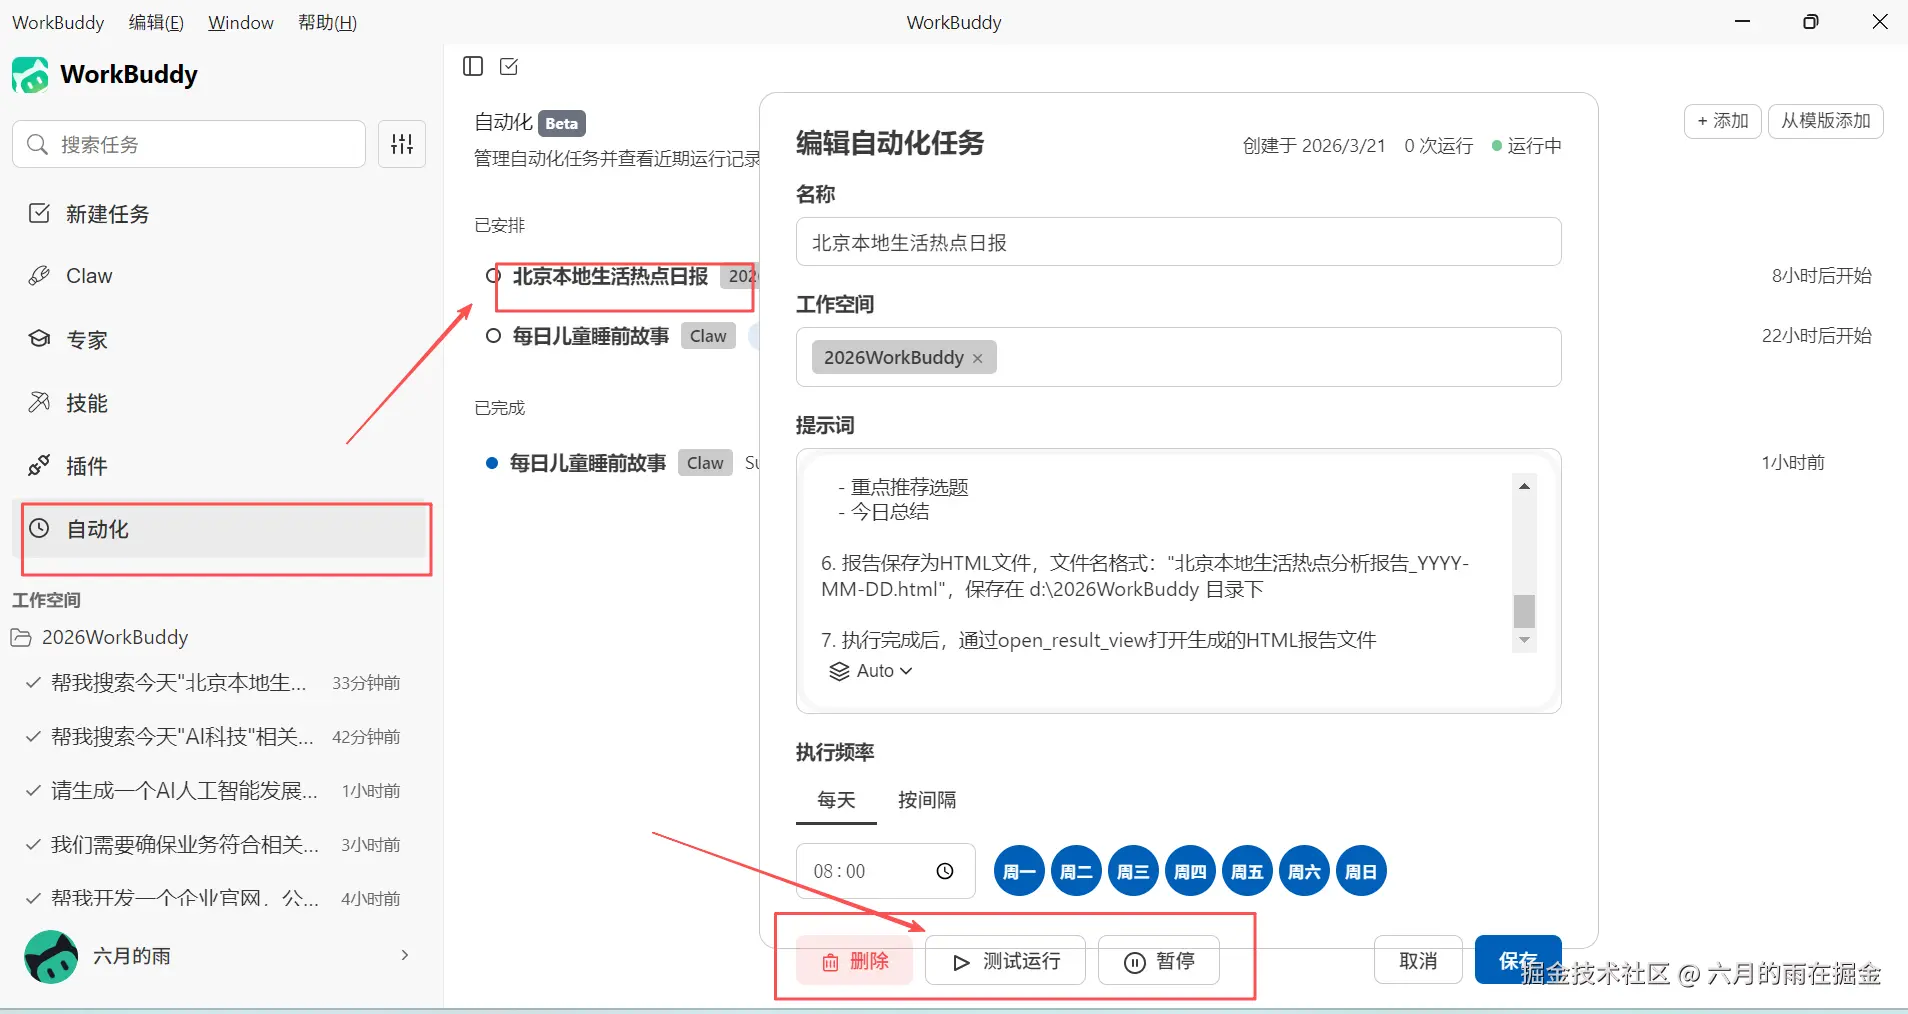This screenshot has width=1908, height=1014.
Task: Open the WorkBuddy menu in menu bar
Action: 58,22
